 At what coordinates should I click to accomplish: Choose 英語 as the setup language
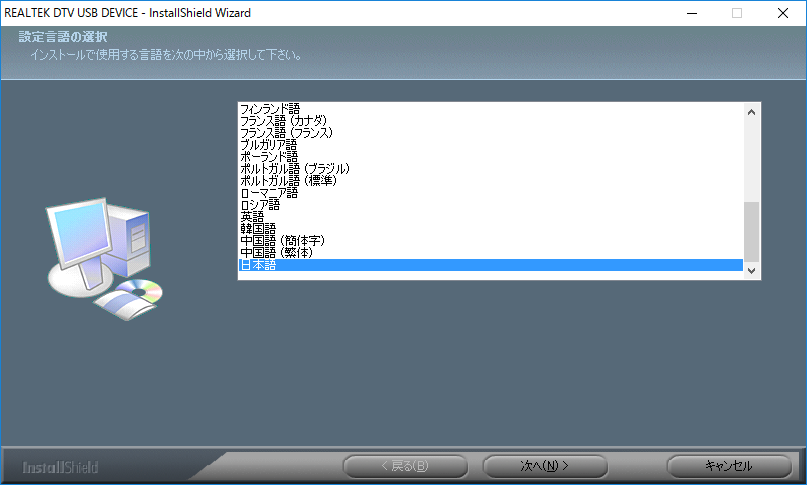[490, 216]
